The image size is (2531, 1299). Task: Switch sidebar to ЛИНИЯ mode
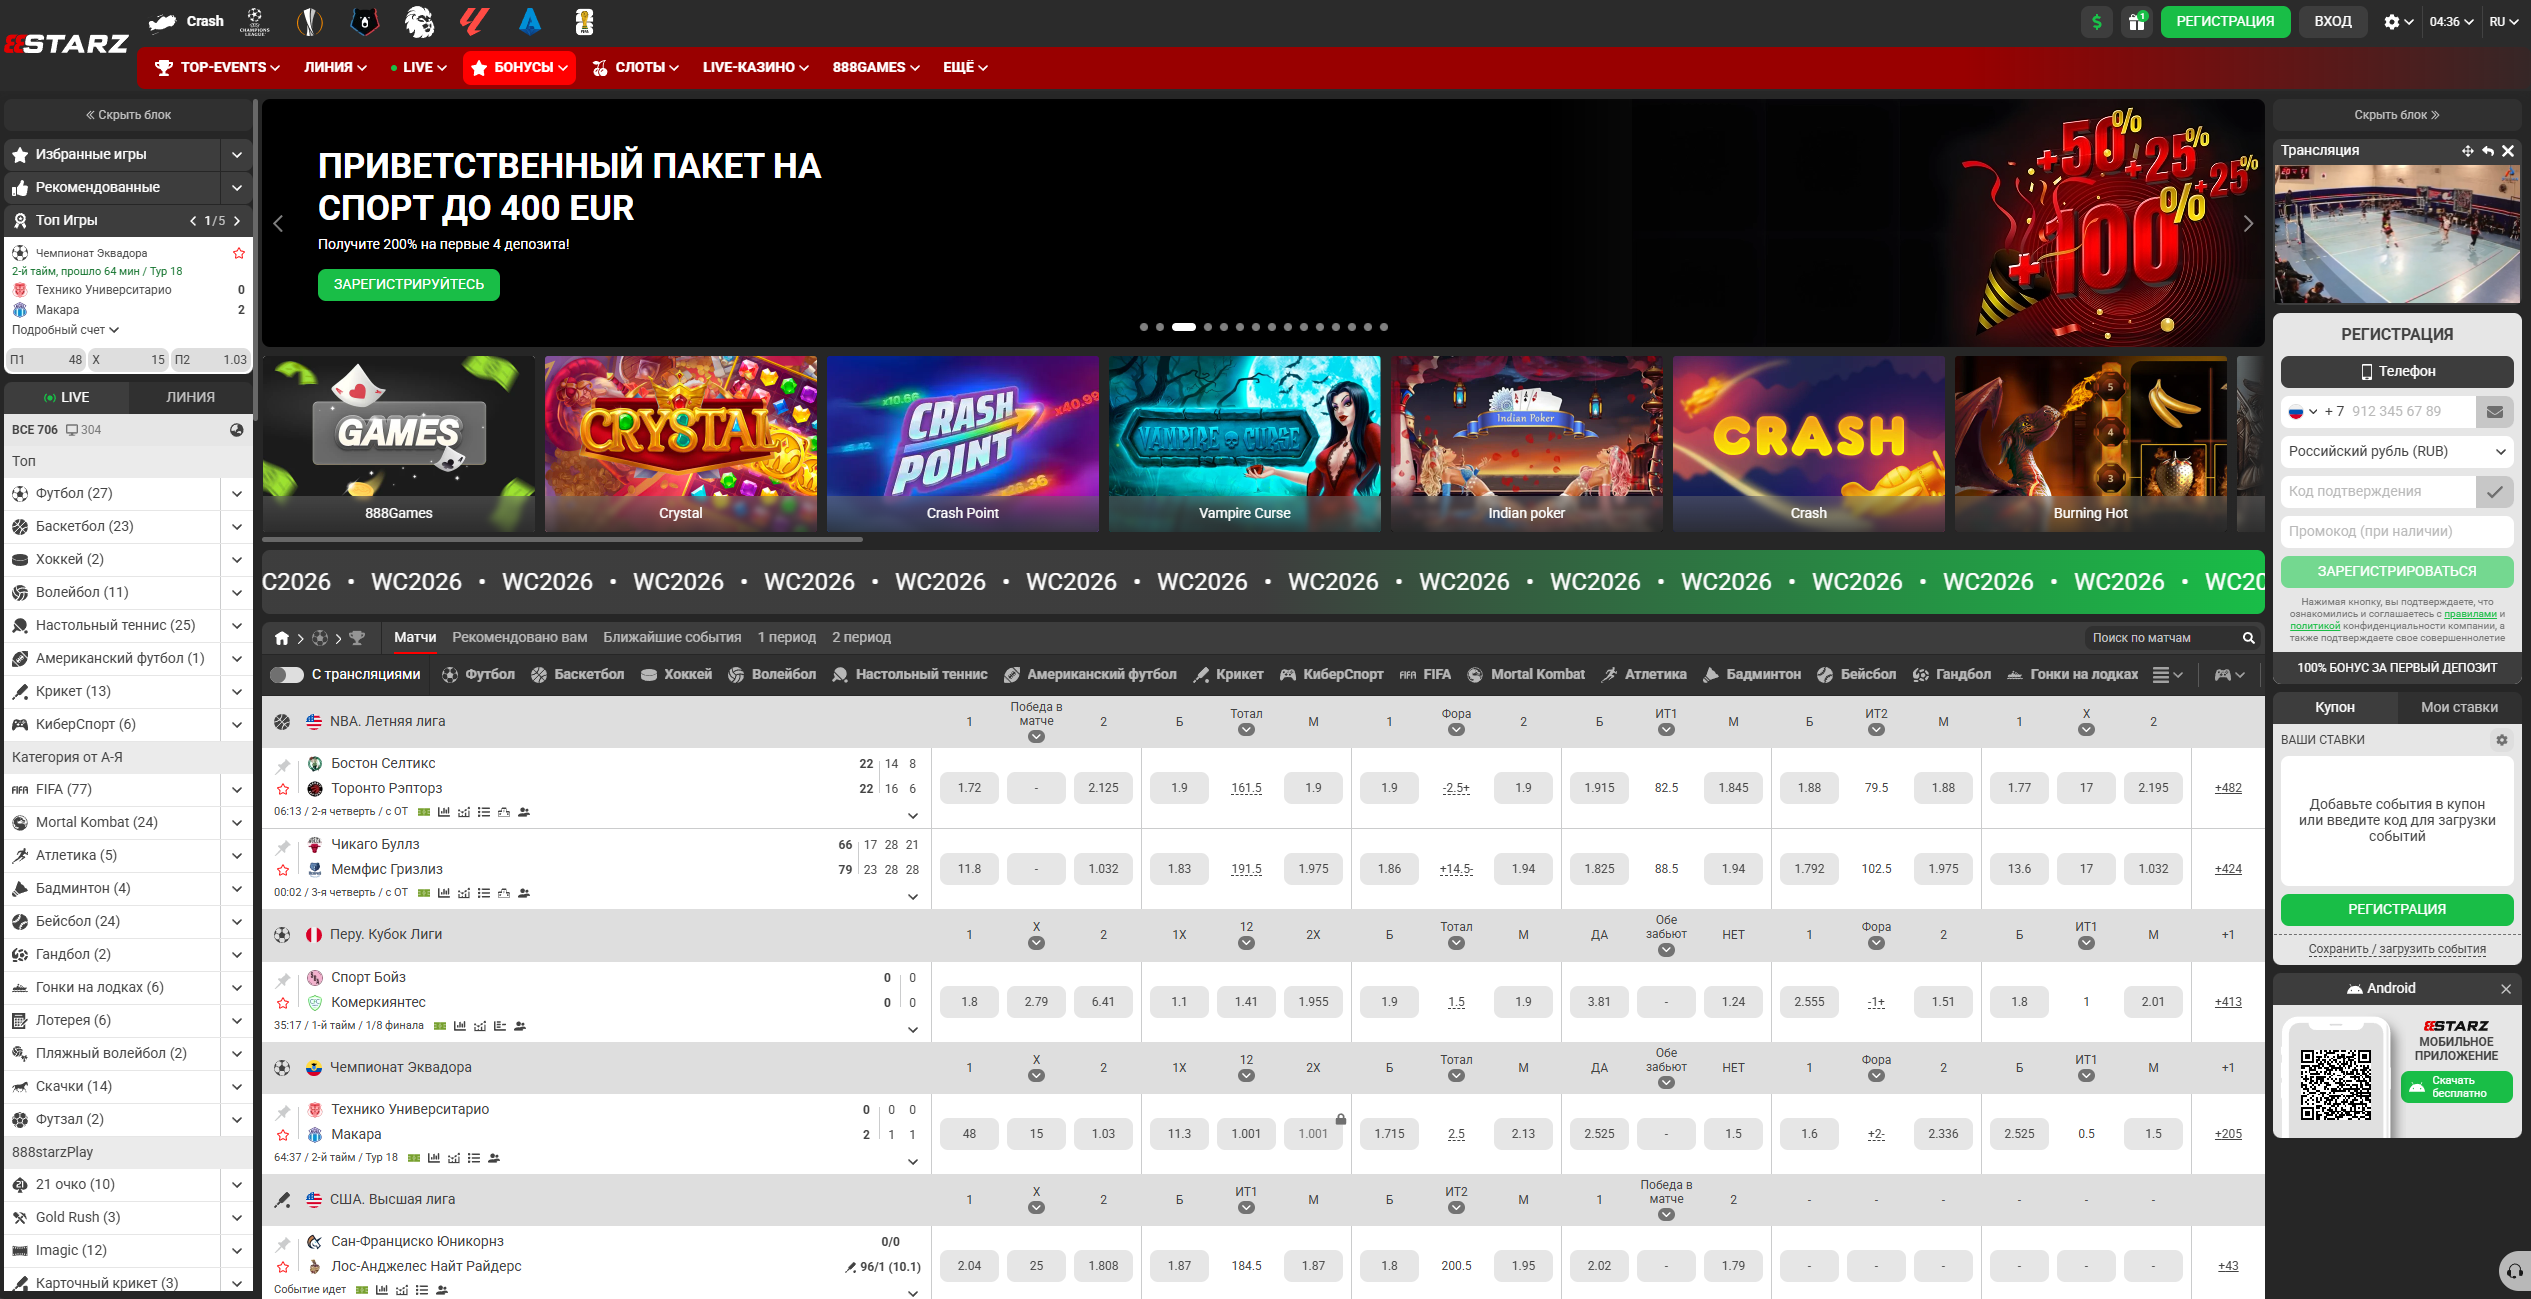click(190, 397)
